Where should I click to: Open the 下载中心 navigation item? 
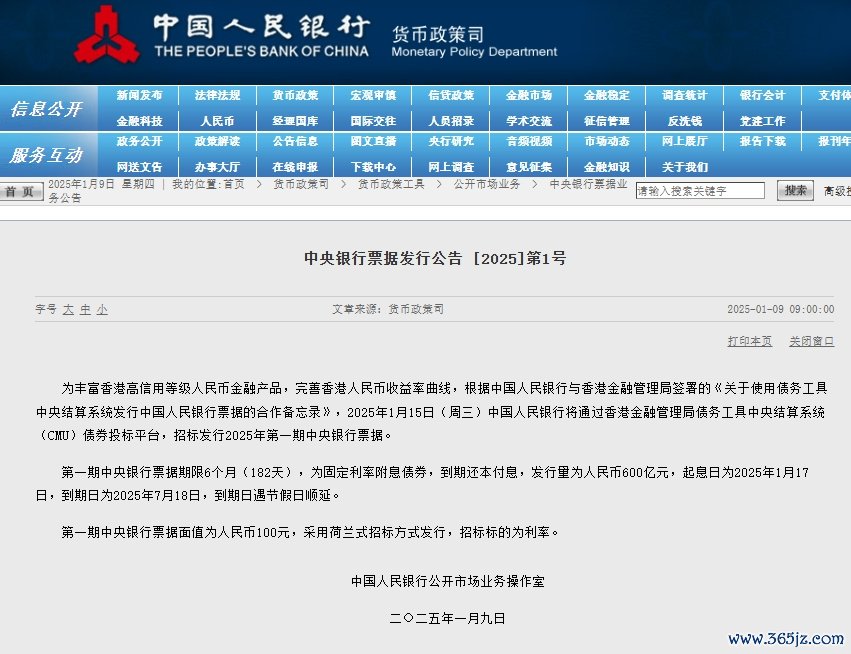(373, 167)
